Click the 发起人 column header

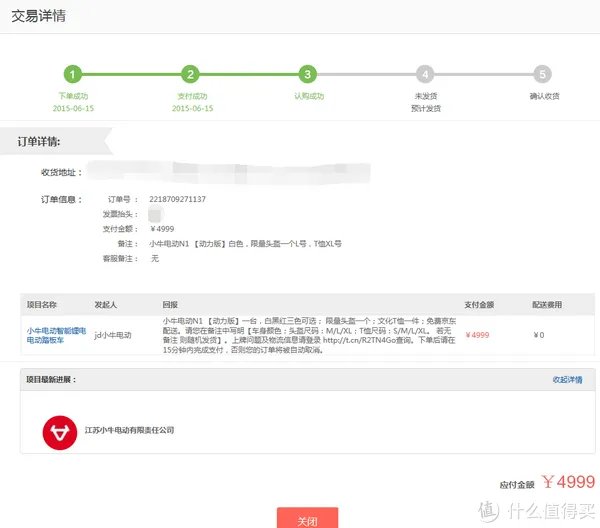click(x=106, y=305)
